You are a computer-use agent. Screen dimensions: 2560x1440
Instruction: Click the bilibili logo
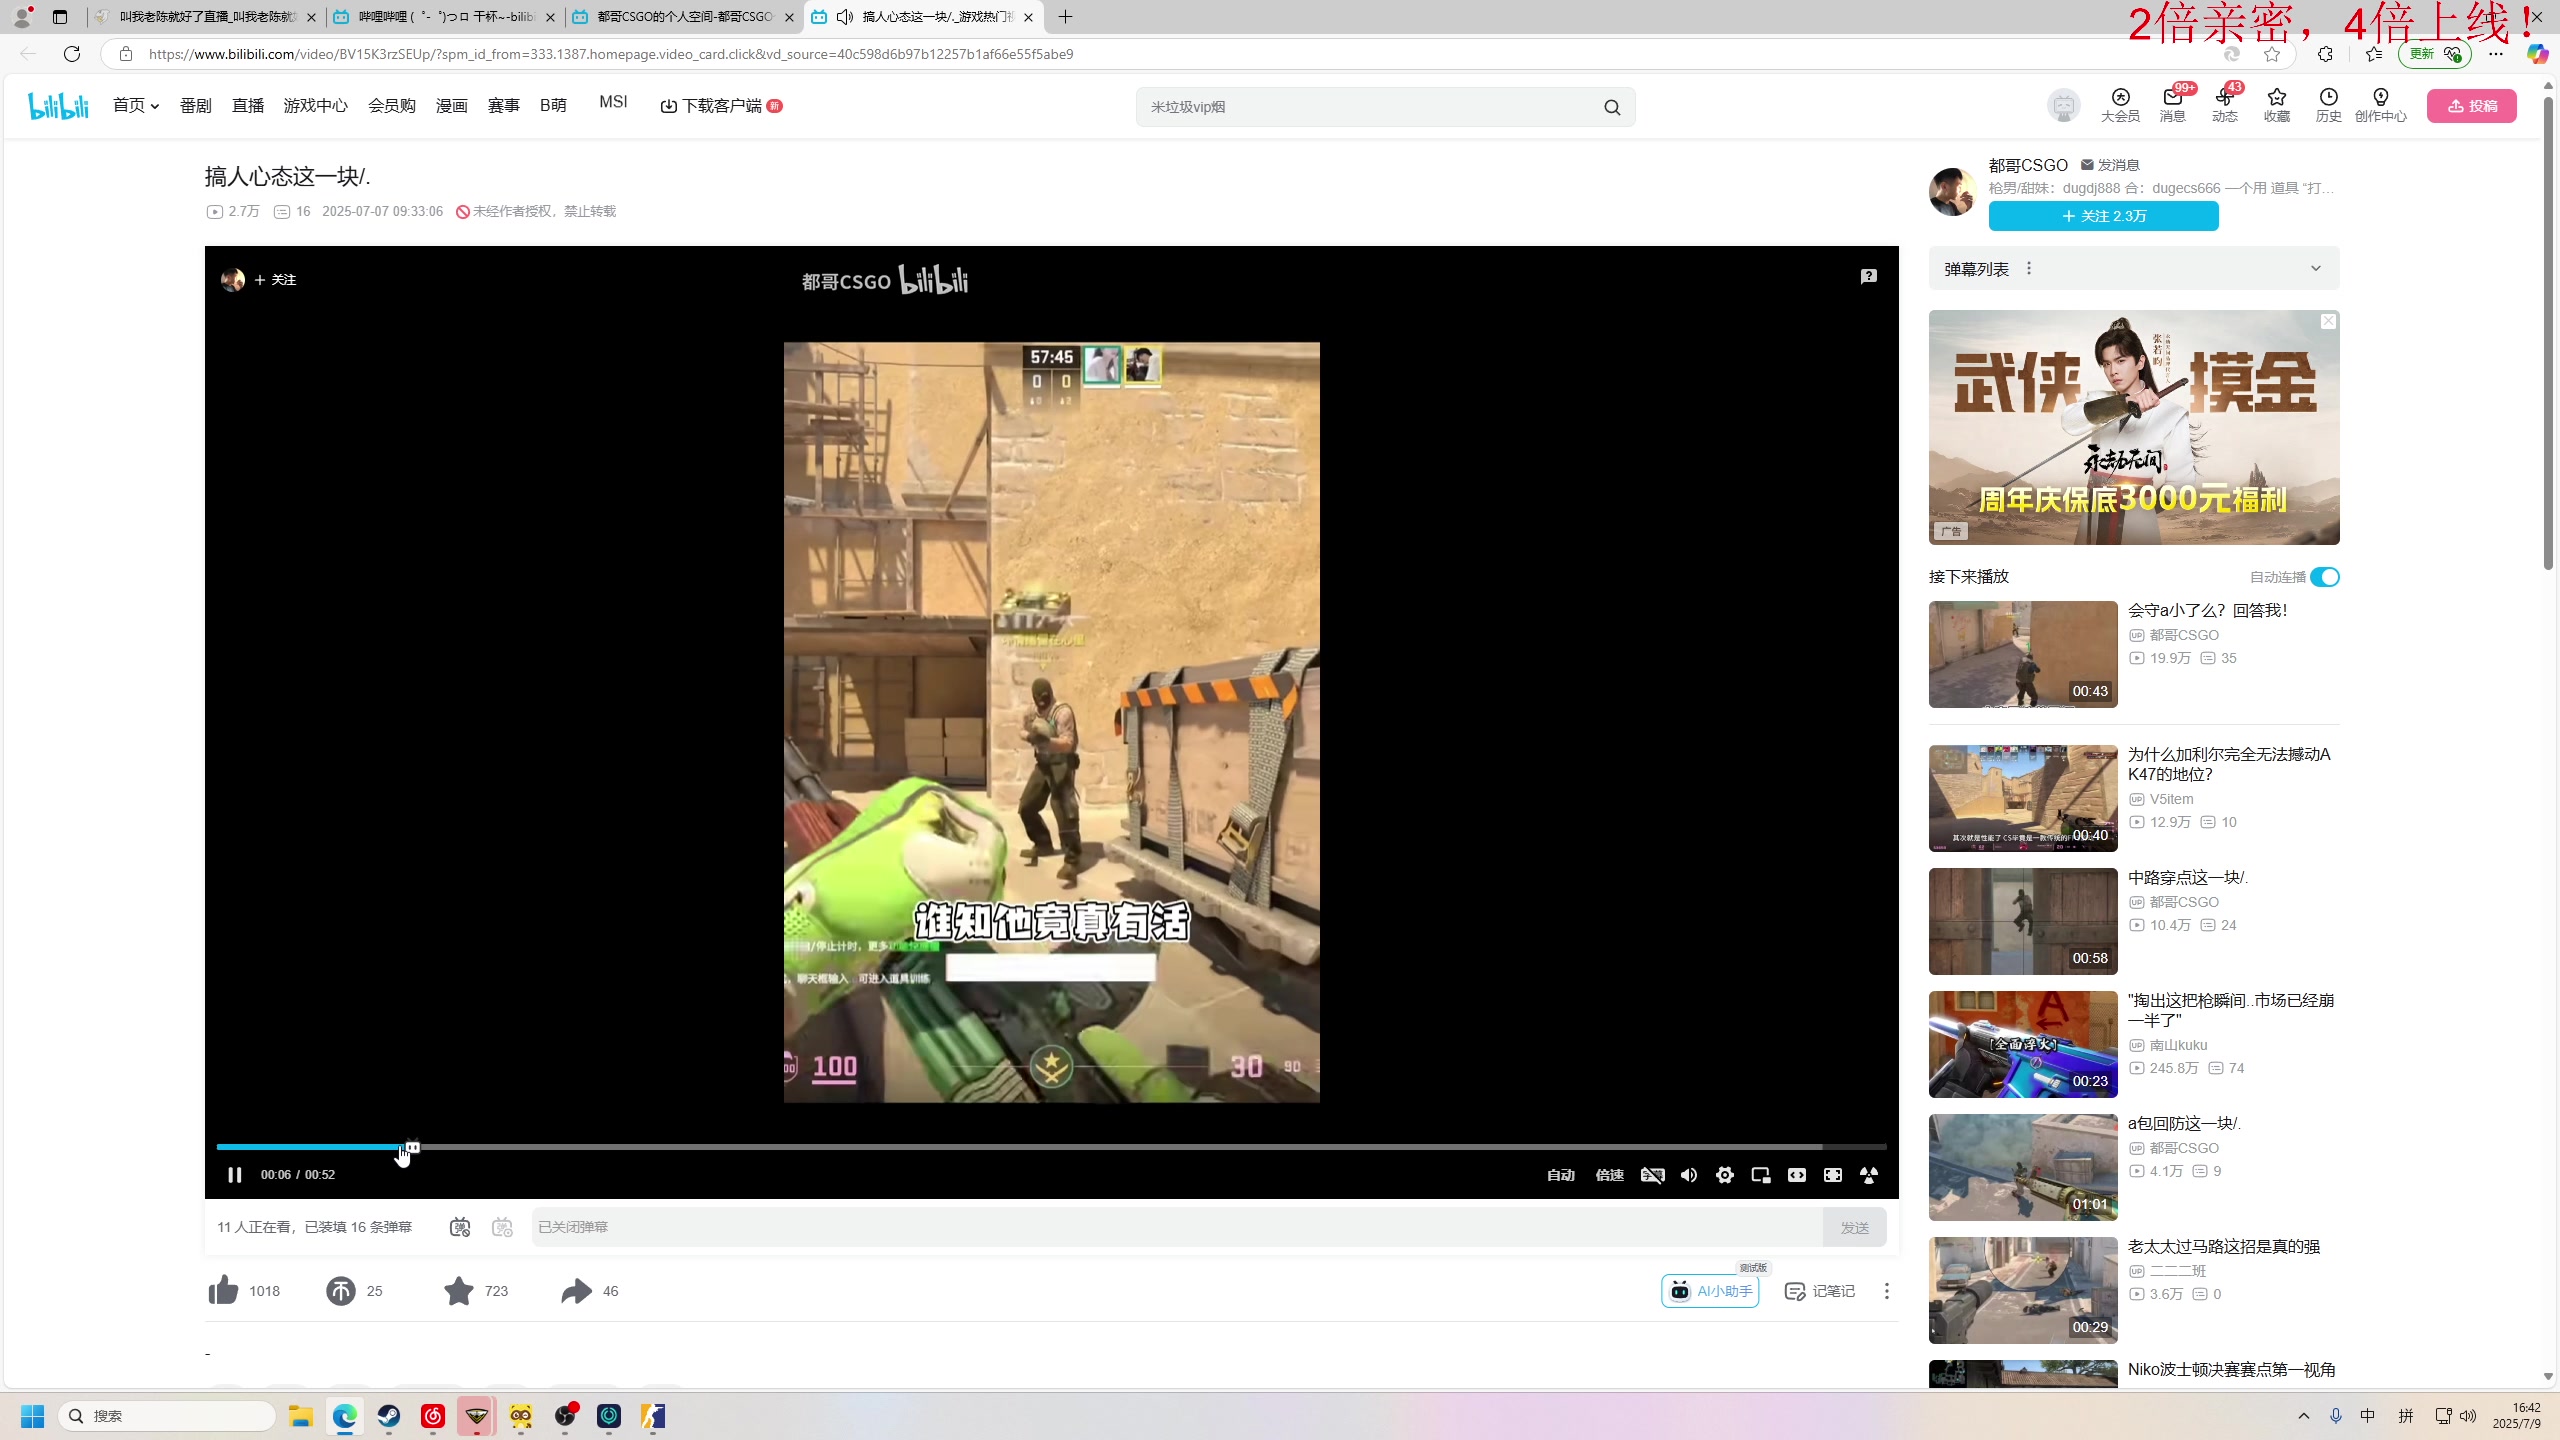(x=58, y=105)
